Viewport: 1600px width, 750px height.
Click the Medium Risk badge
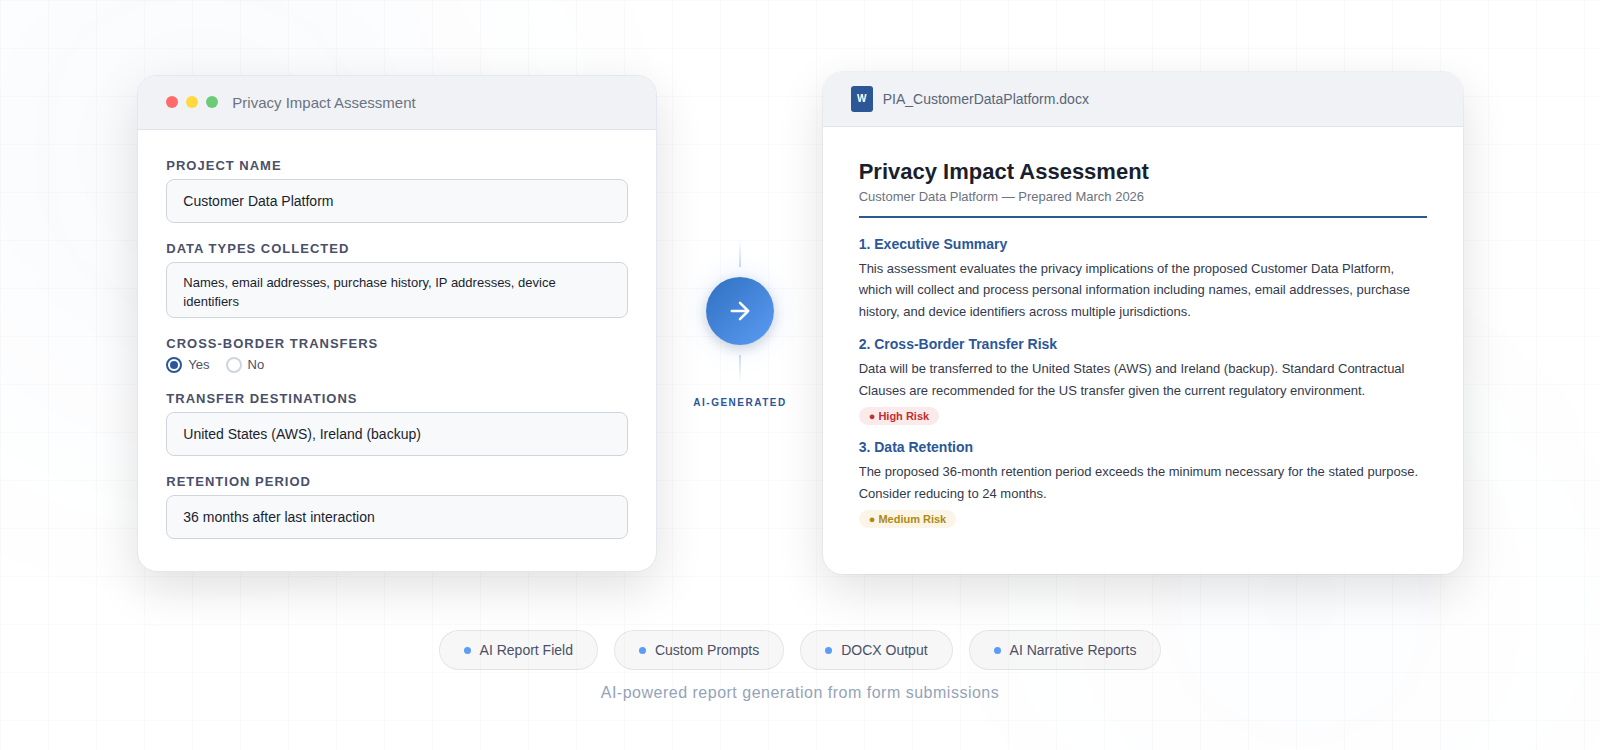(907, 519)
